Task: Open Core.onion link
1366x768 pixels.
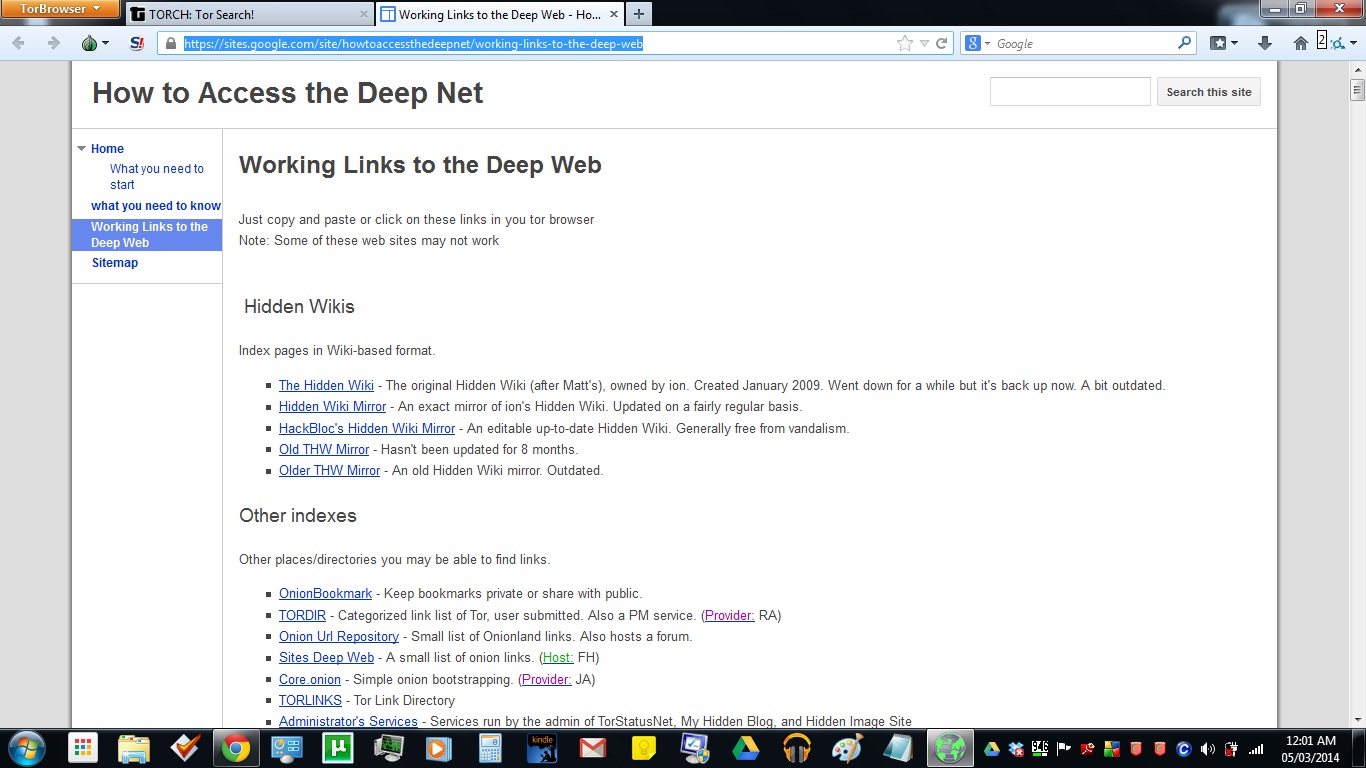Action: [310, 680]
